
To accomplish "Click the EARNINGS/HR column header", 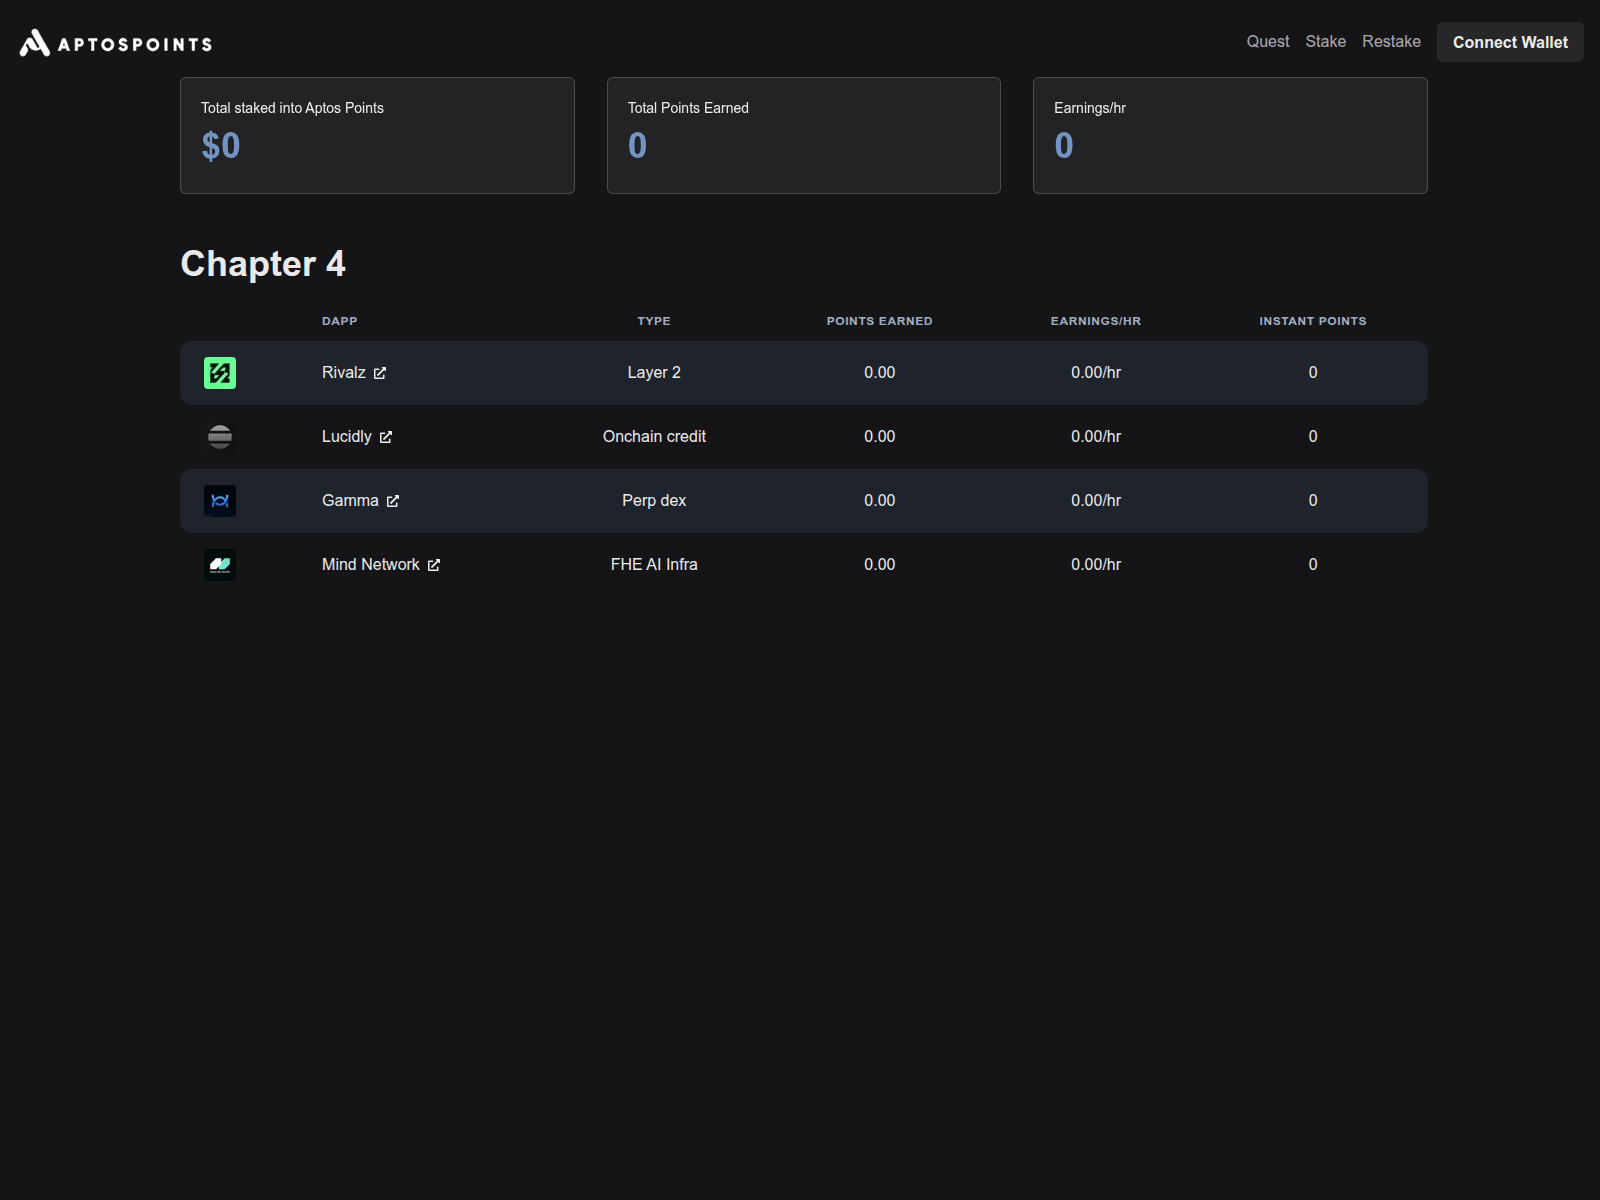I will coord(1096,321).
